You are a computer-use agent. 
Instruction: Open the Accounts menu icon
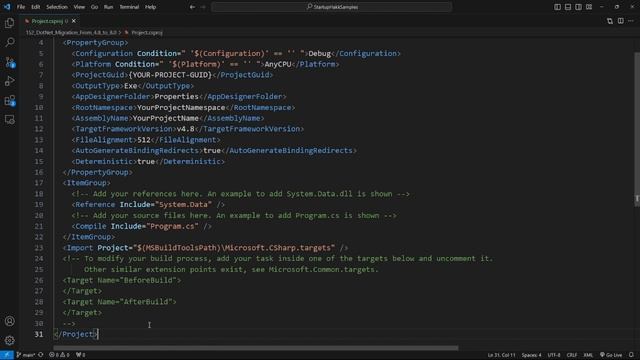pyautogui.click(x=9, y=321)
